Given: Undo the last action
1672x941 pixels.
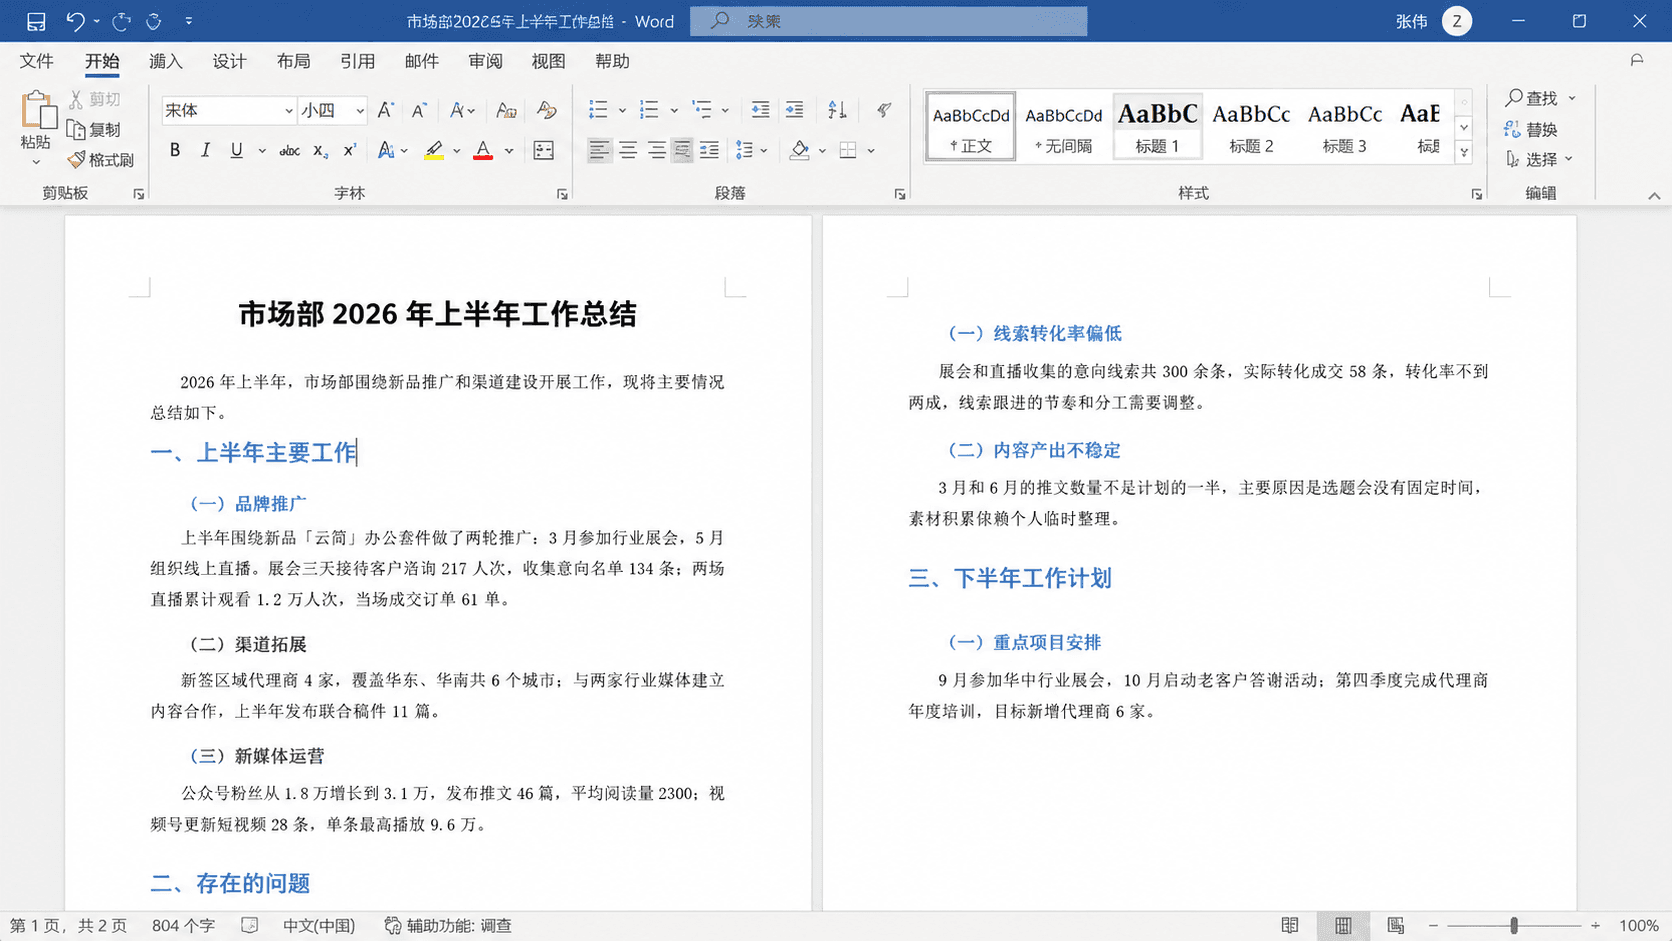Looking at the screenshot, I should tap(75, 21).
